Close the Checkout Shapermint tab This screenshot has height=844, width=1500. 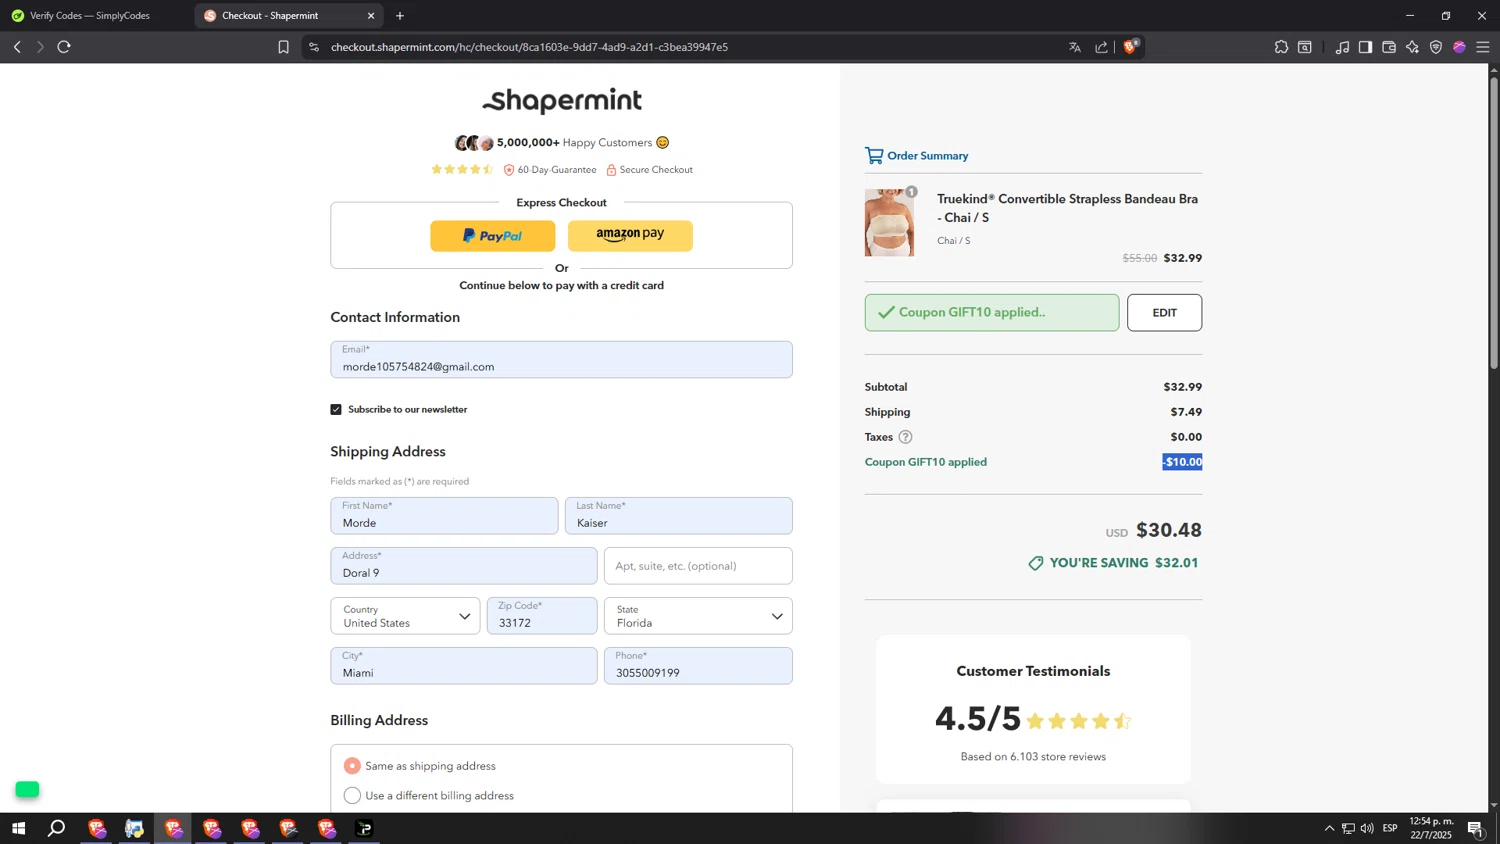[x=371, y=16]
